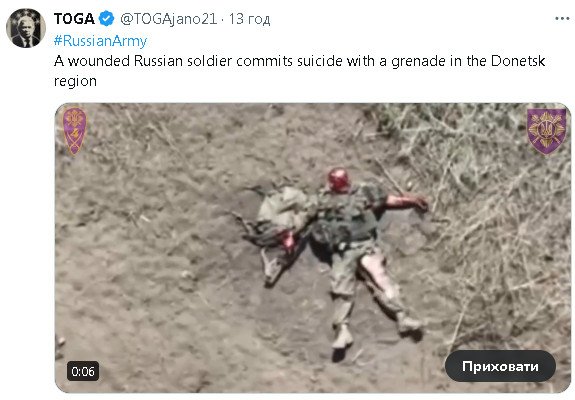The width and height of the screenshot is (575, 400).
Task: Click the bottom edge of the video frame
Action: (x=313, y=392)
